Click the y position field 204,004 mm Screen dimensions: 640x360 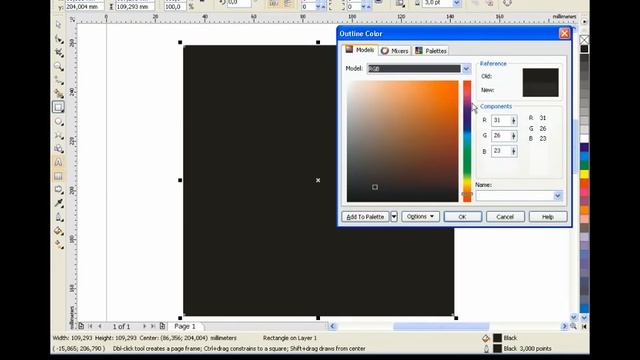[84, 7]
